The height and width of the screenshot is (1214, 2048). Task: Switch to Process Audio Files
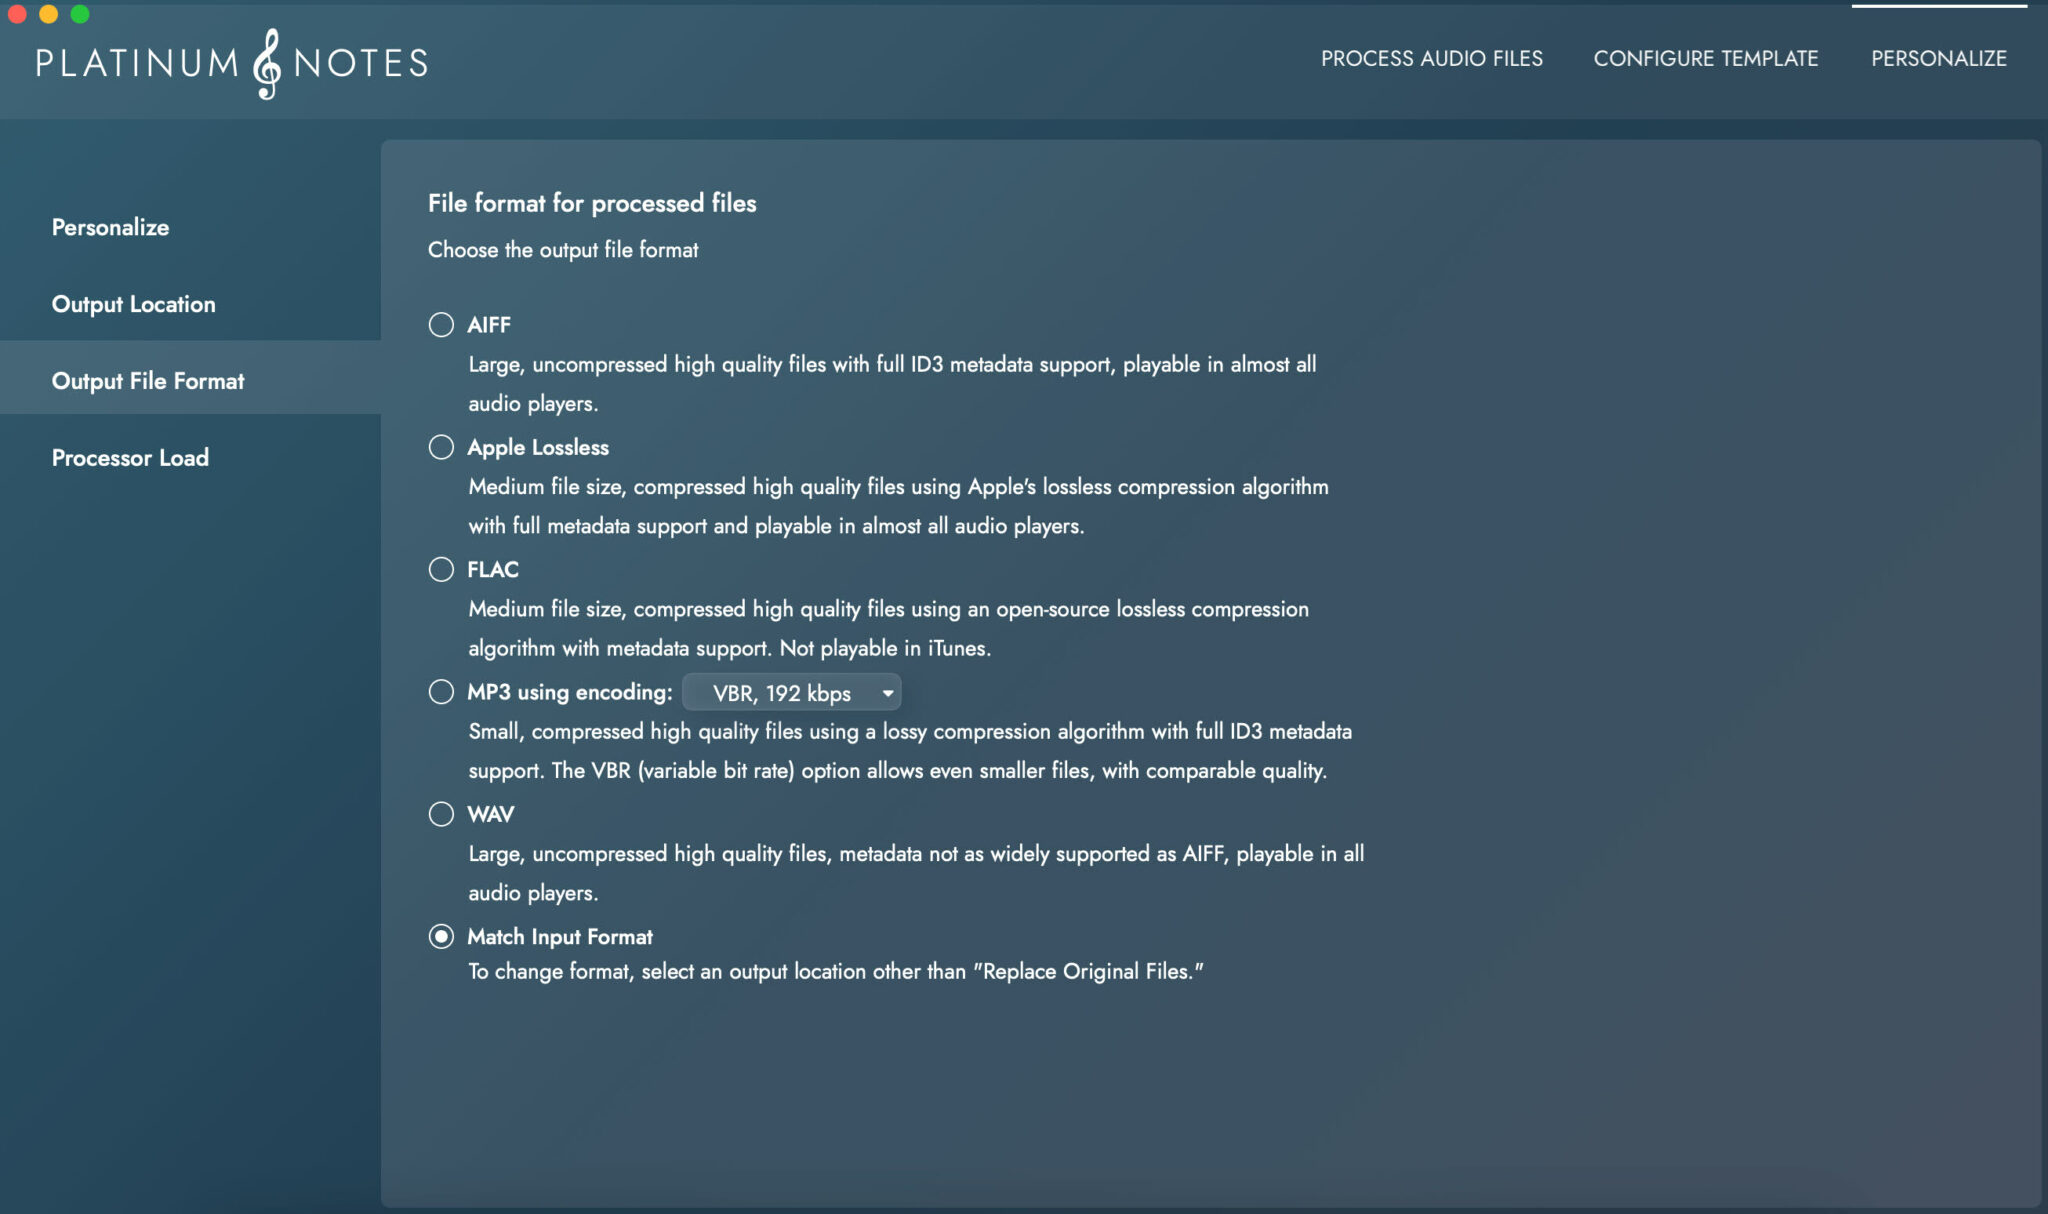coord(1430,58)
